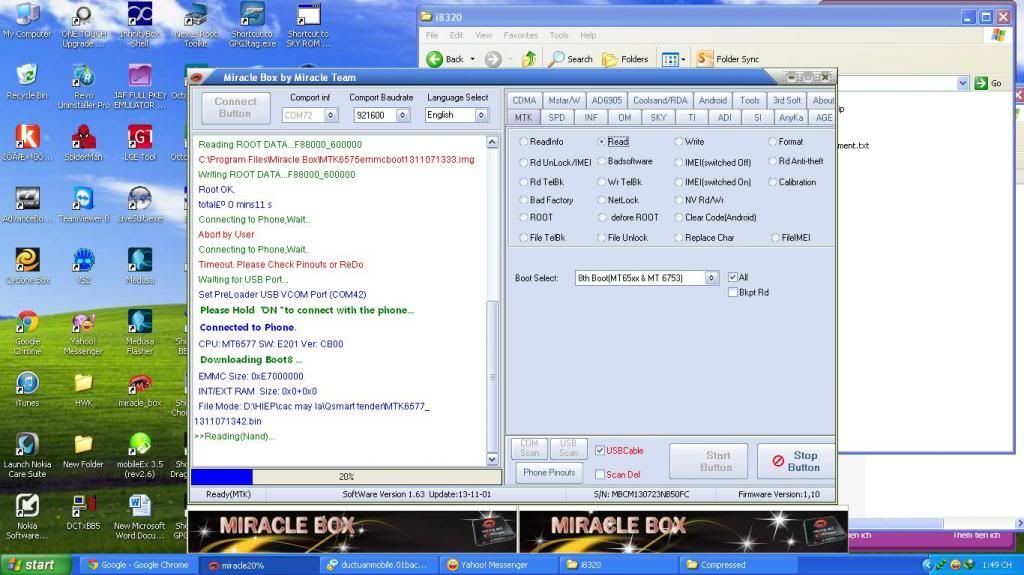Screen dimensions: 1024x575
Task: Click Go button in i8320 window
Action: [x=988, y=83]
